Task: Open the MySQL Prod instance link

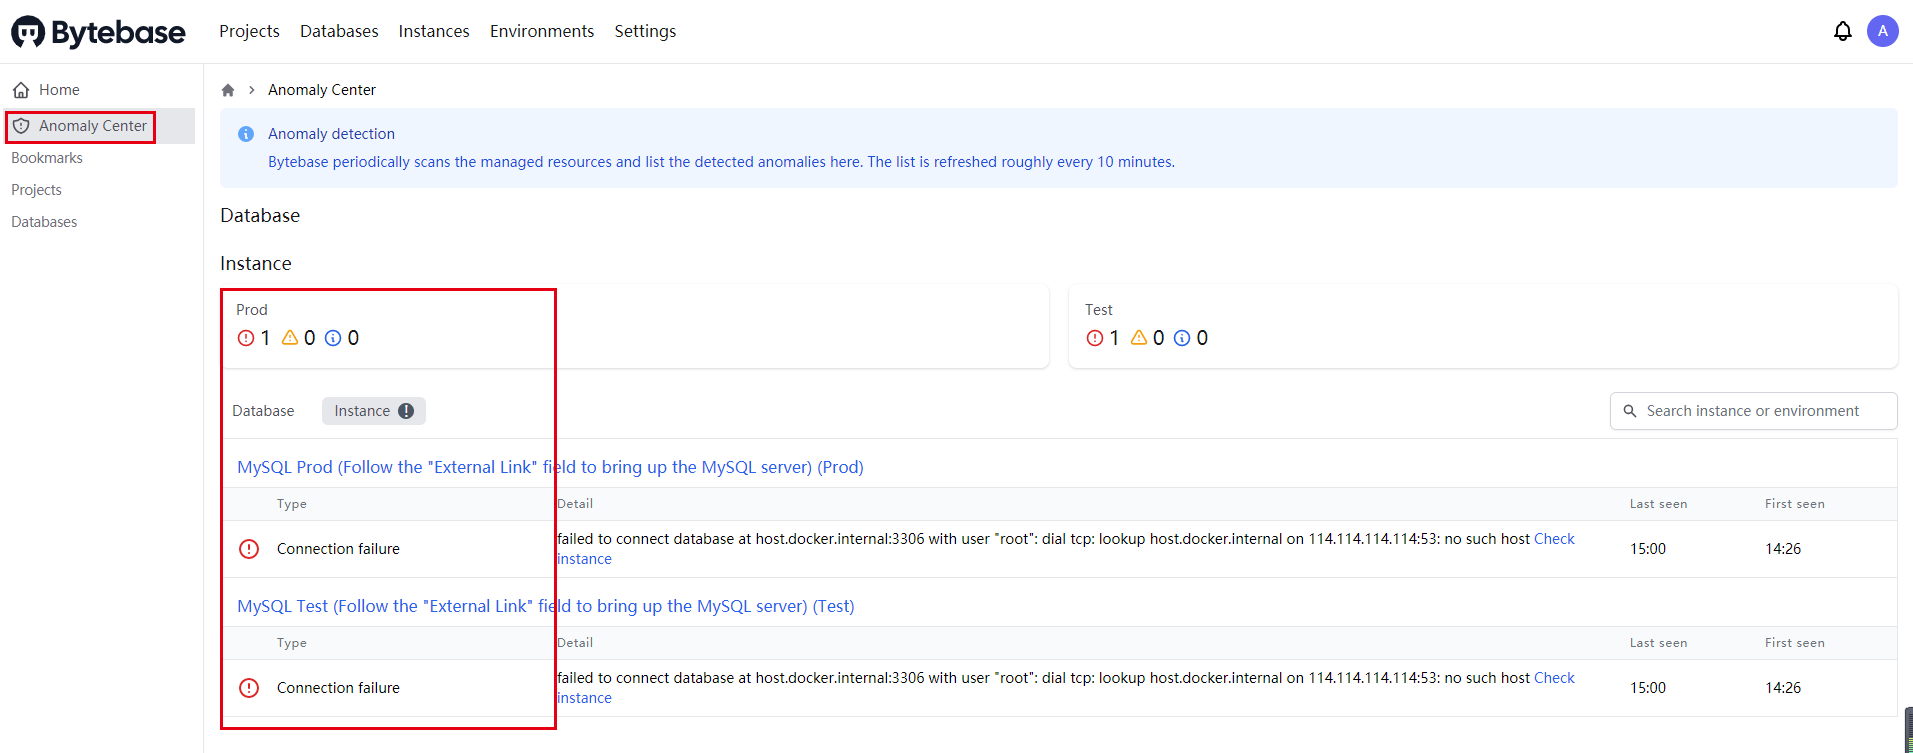Action: click(x=550, y=467)
